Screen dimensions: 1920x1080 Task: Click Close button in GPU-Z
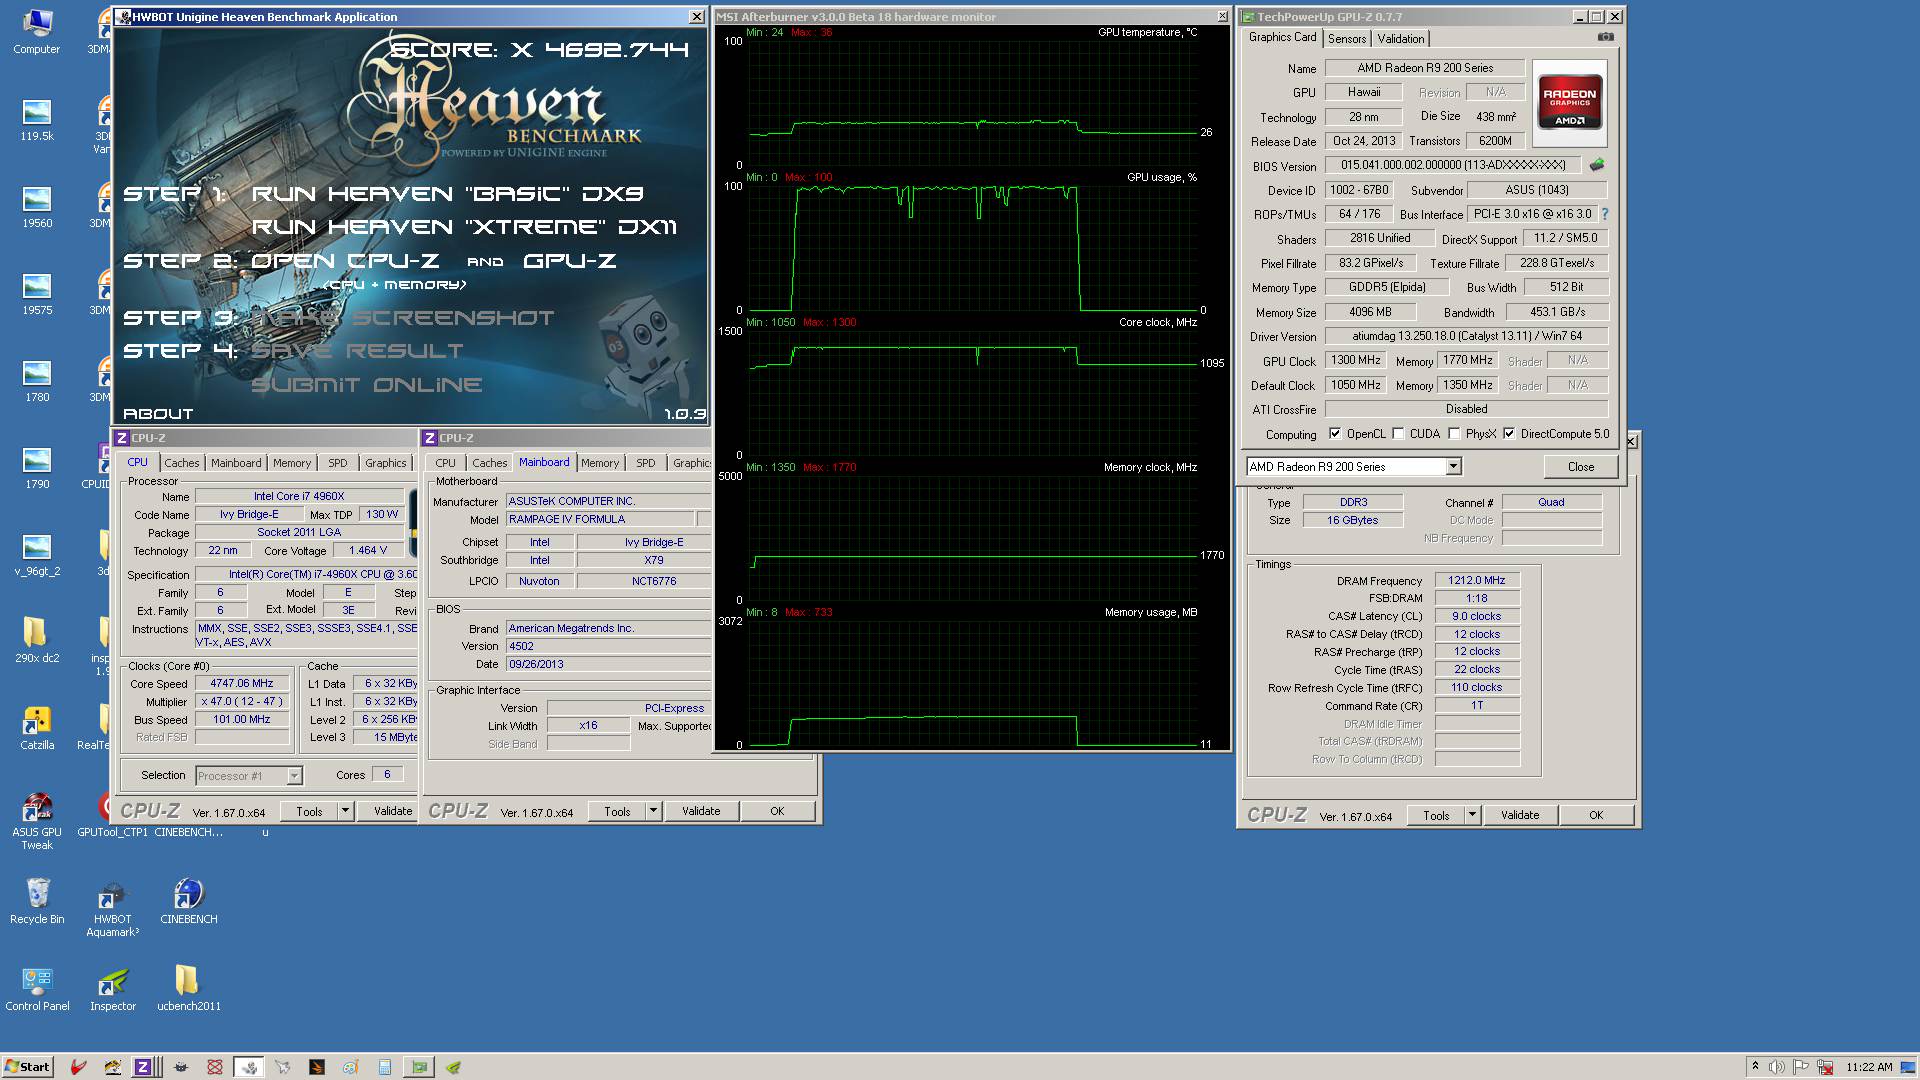[x=1581, y=467]
